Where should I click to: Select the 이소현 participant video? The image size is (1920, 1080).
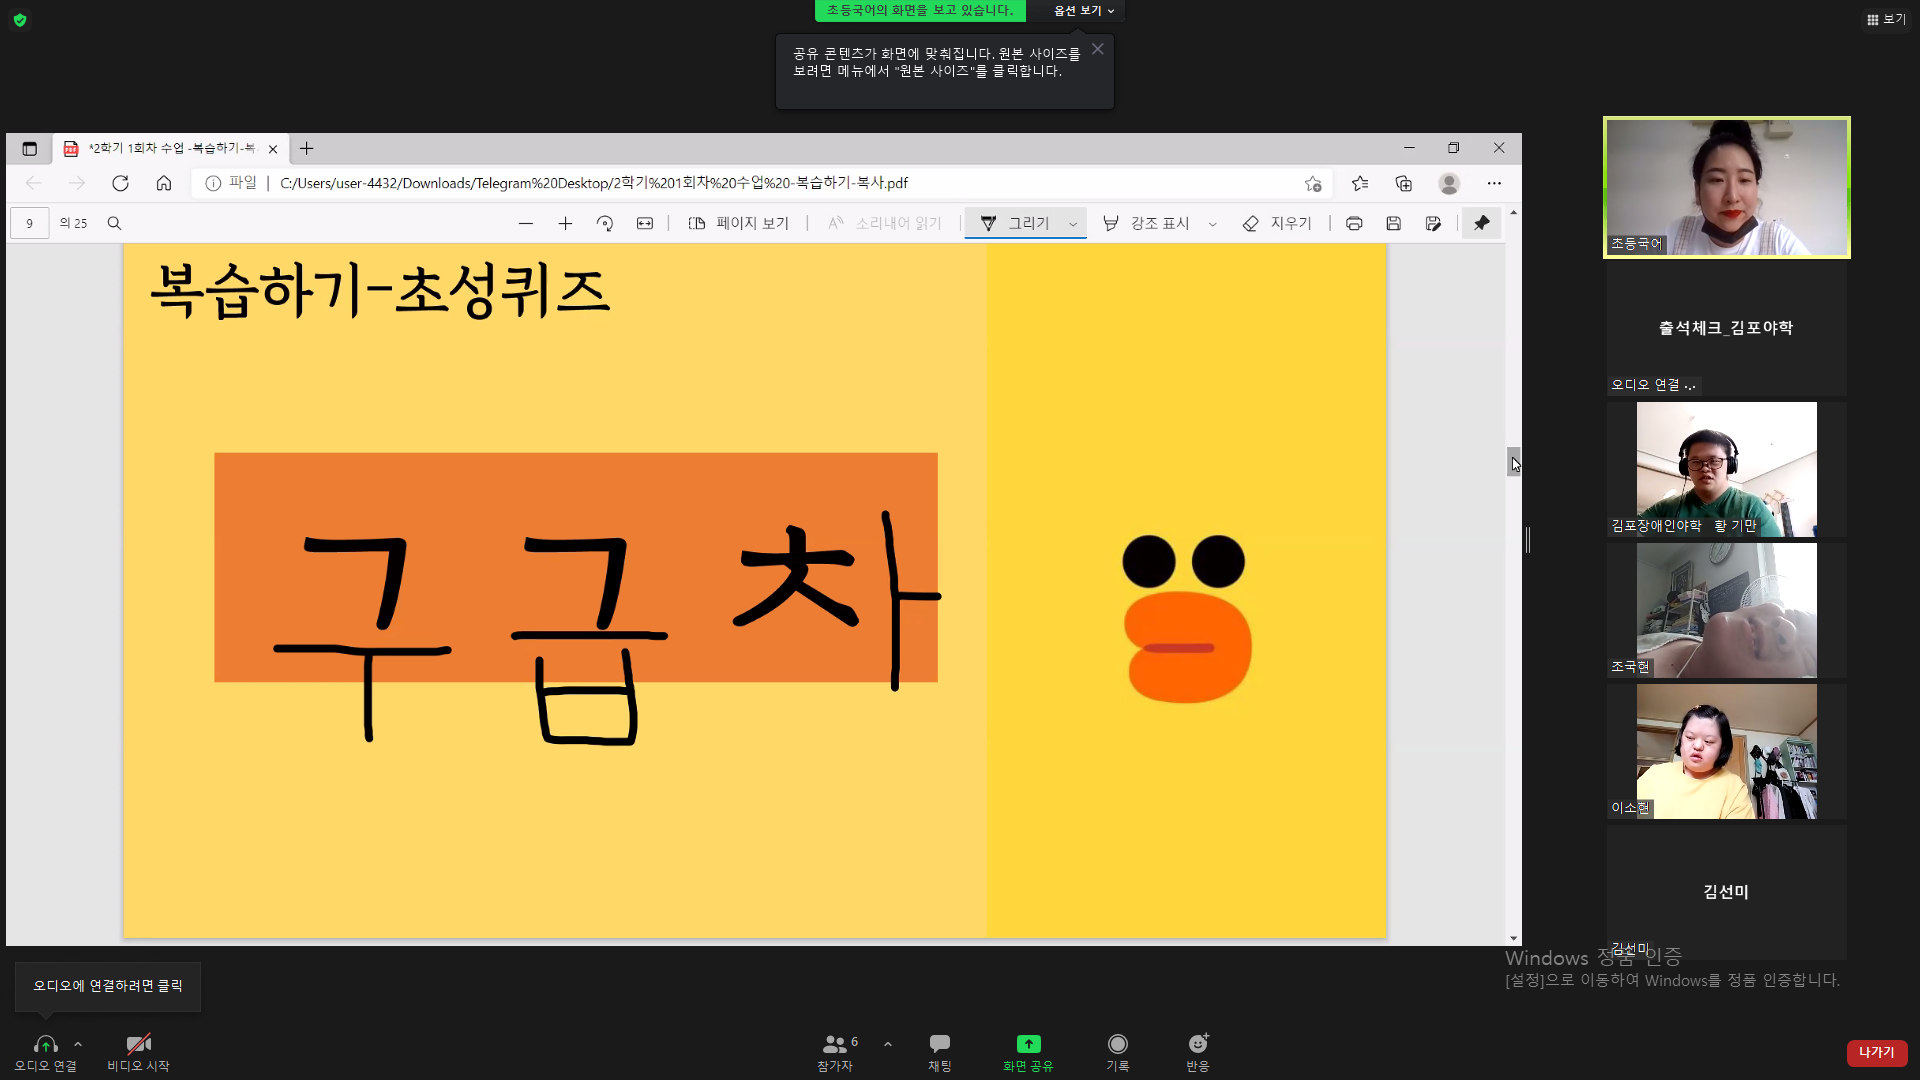point(1727,751)
